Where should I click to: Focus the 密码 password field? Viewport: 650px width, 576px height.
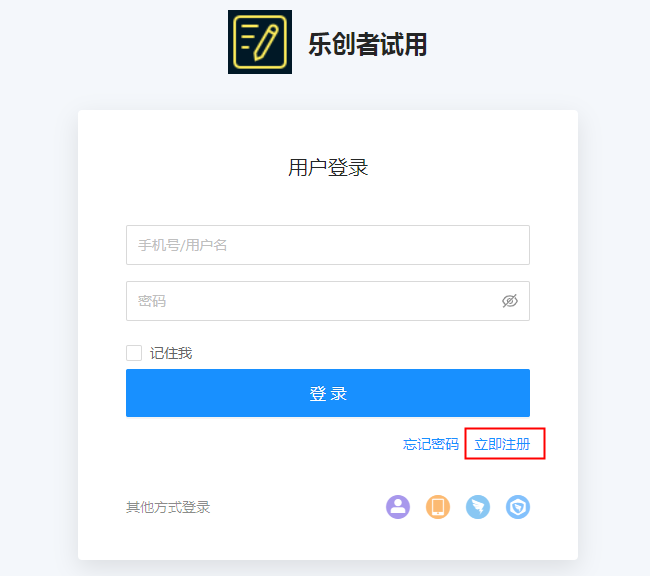pos(328,301)
